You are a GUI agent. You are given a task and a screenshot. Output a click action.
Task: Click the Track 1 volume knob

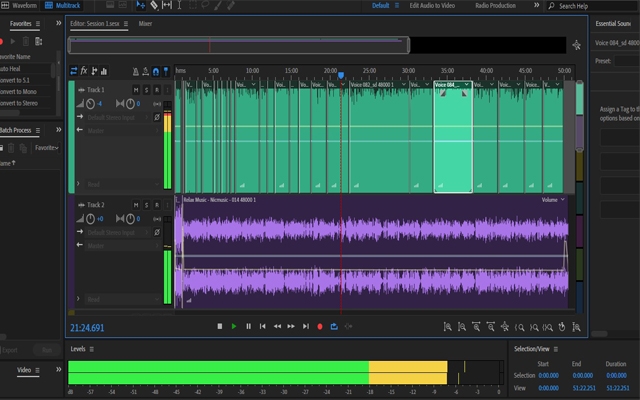coord(91,104)
